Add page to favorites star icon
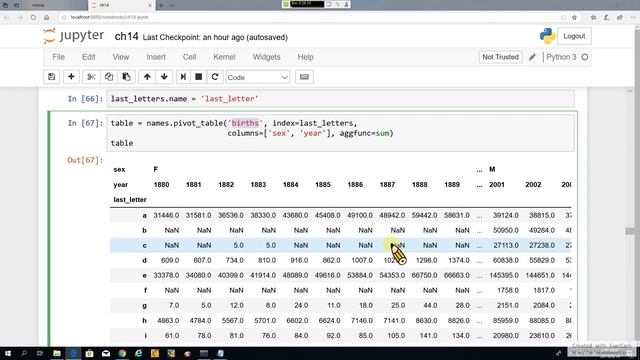The height and width of the screenshot is (360, 640). pos(574,17)
